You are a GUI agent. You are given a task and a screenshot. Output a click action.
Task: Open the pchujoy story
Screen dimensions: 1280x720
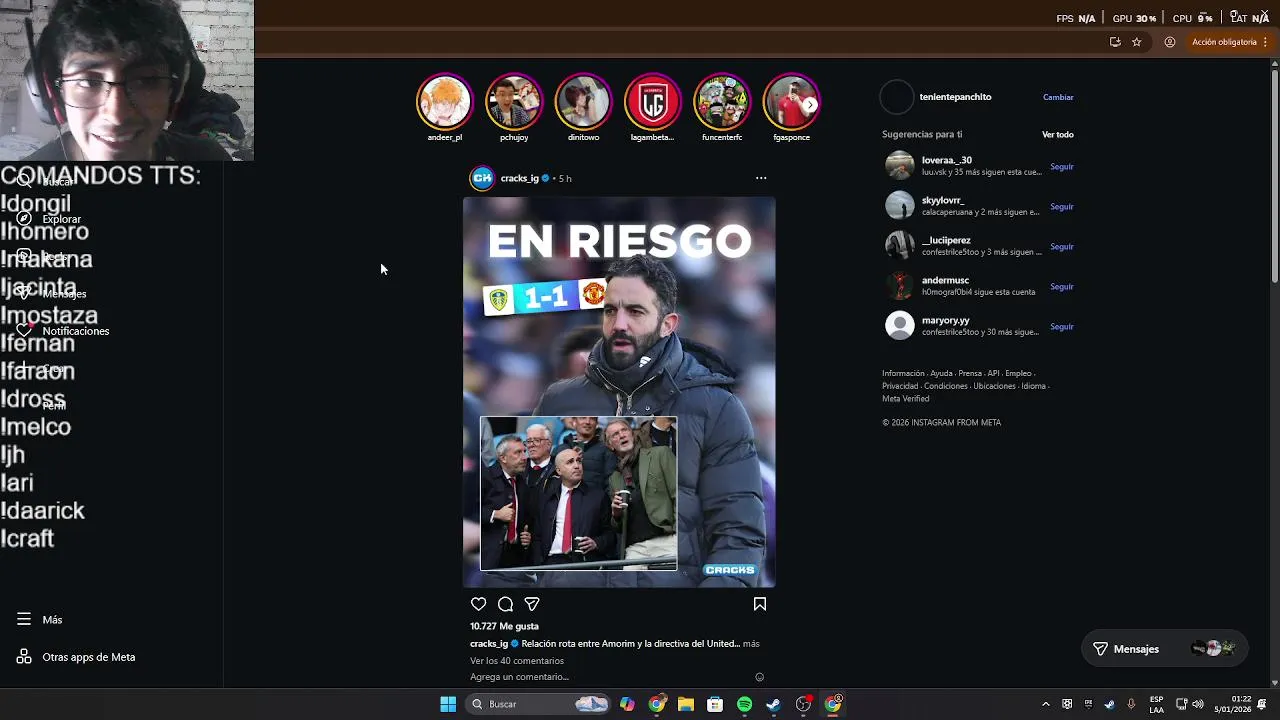514,102
